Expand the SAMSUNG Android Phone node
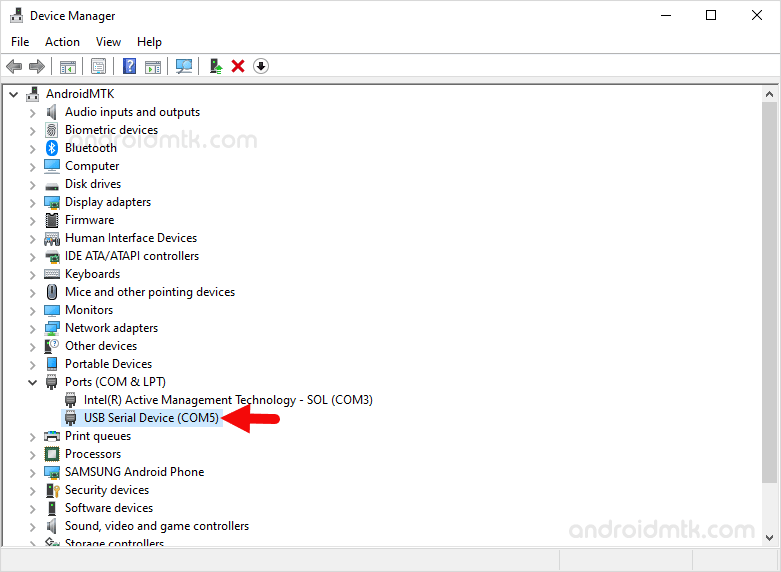This screenshot has height=572, width=781. click(32, 473)
